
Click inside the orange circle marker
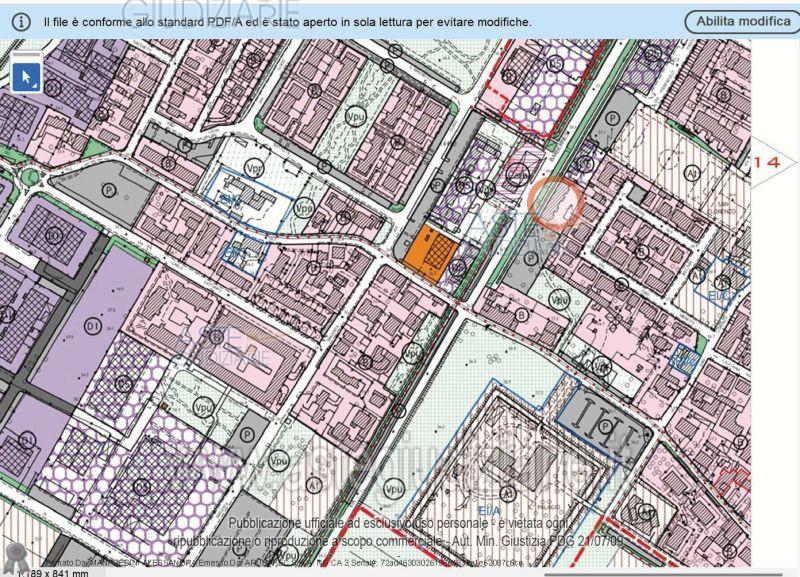[554, 199]
